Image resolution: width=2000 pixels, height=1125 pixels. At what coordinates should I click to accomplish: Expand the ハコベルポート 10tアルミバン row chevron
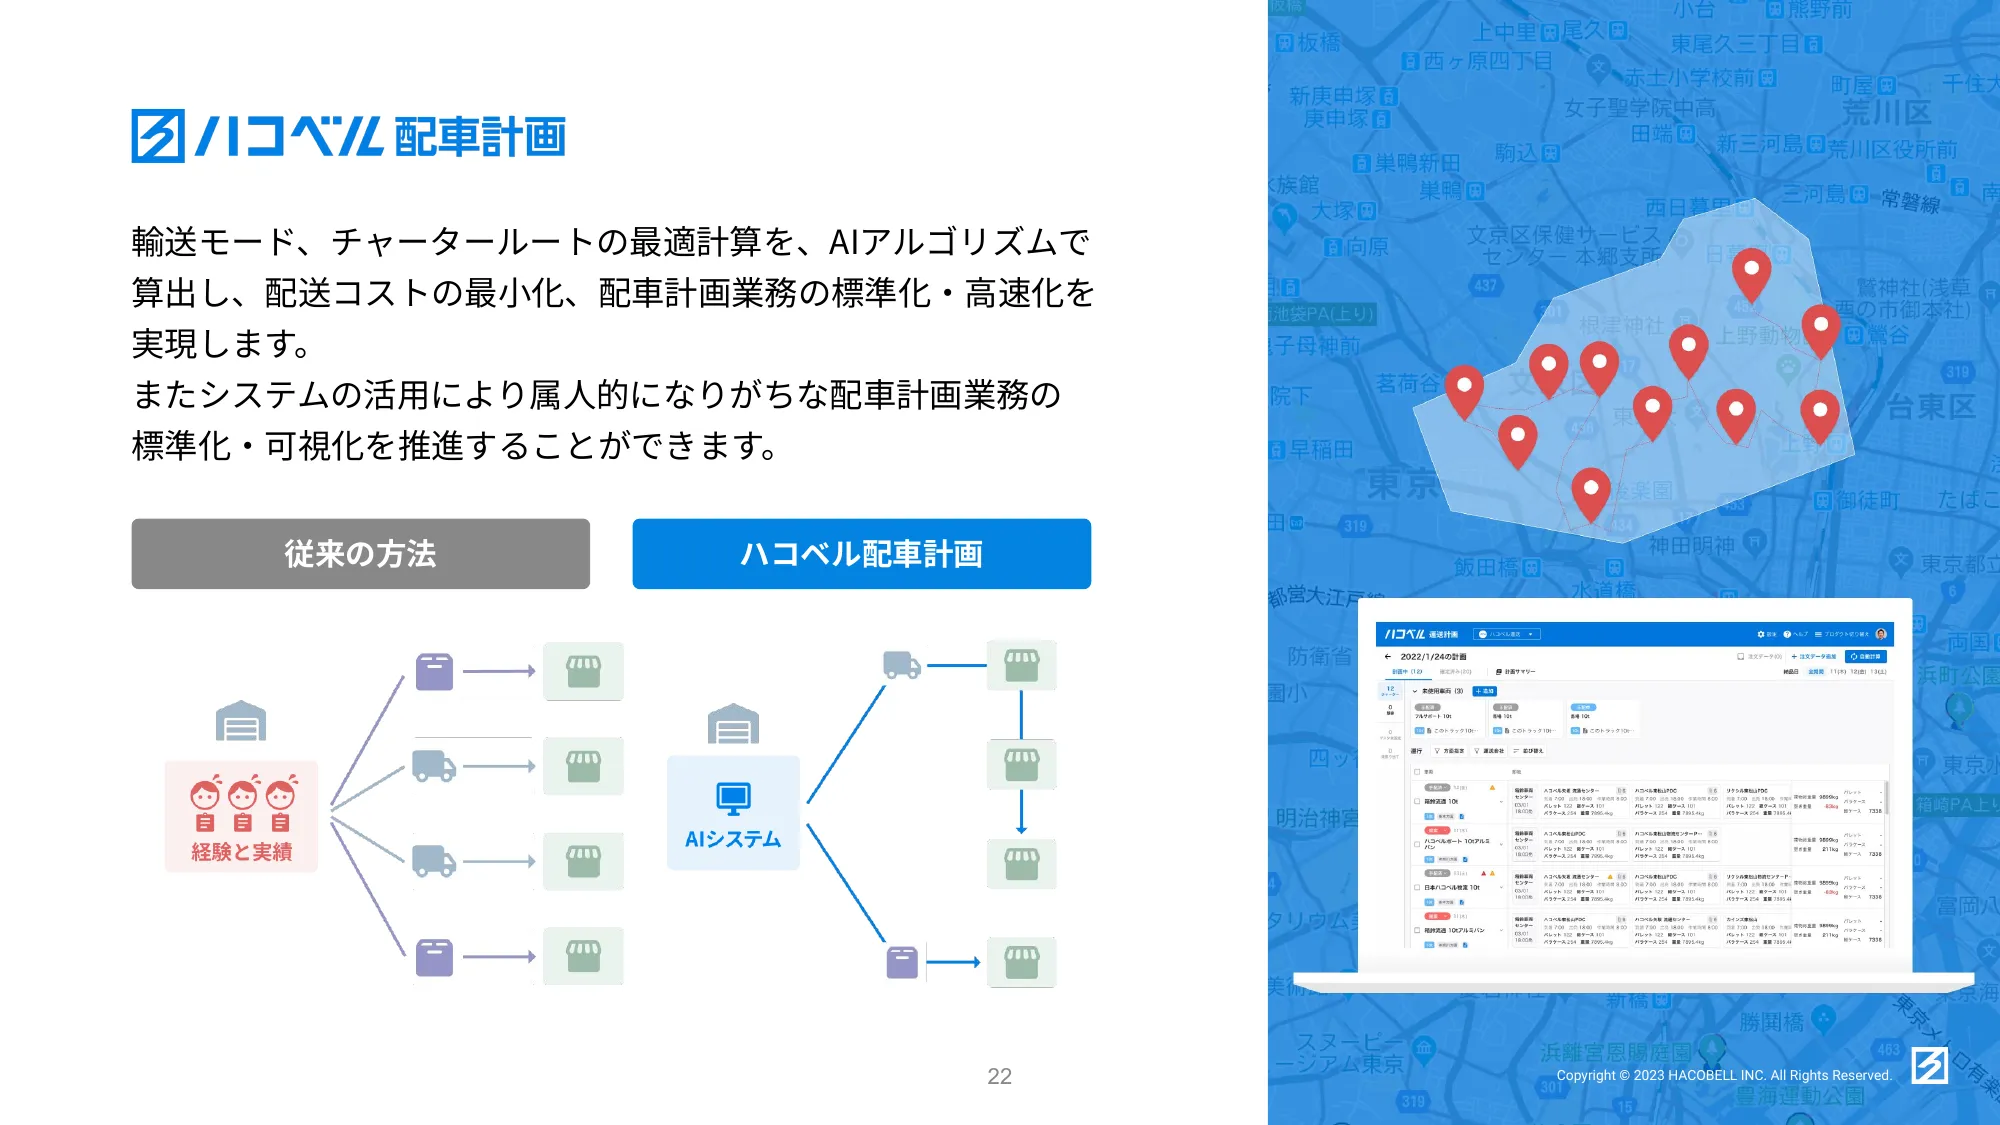click(1500, 844)
